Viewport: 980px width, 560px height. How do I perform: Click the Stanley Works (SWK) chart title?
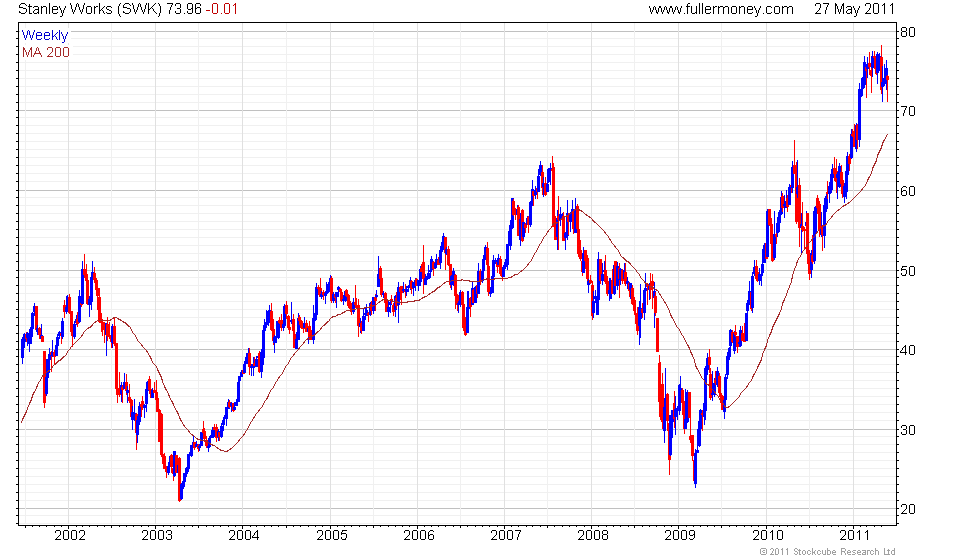click(90, 9)
